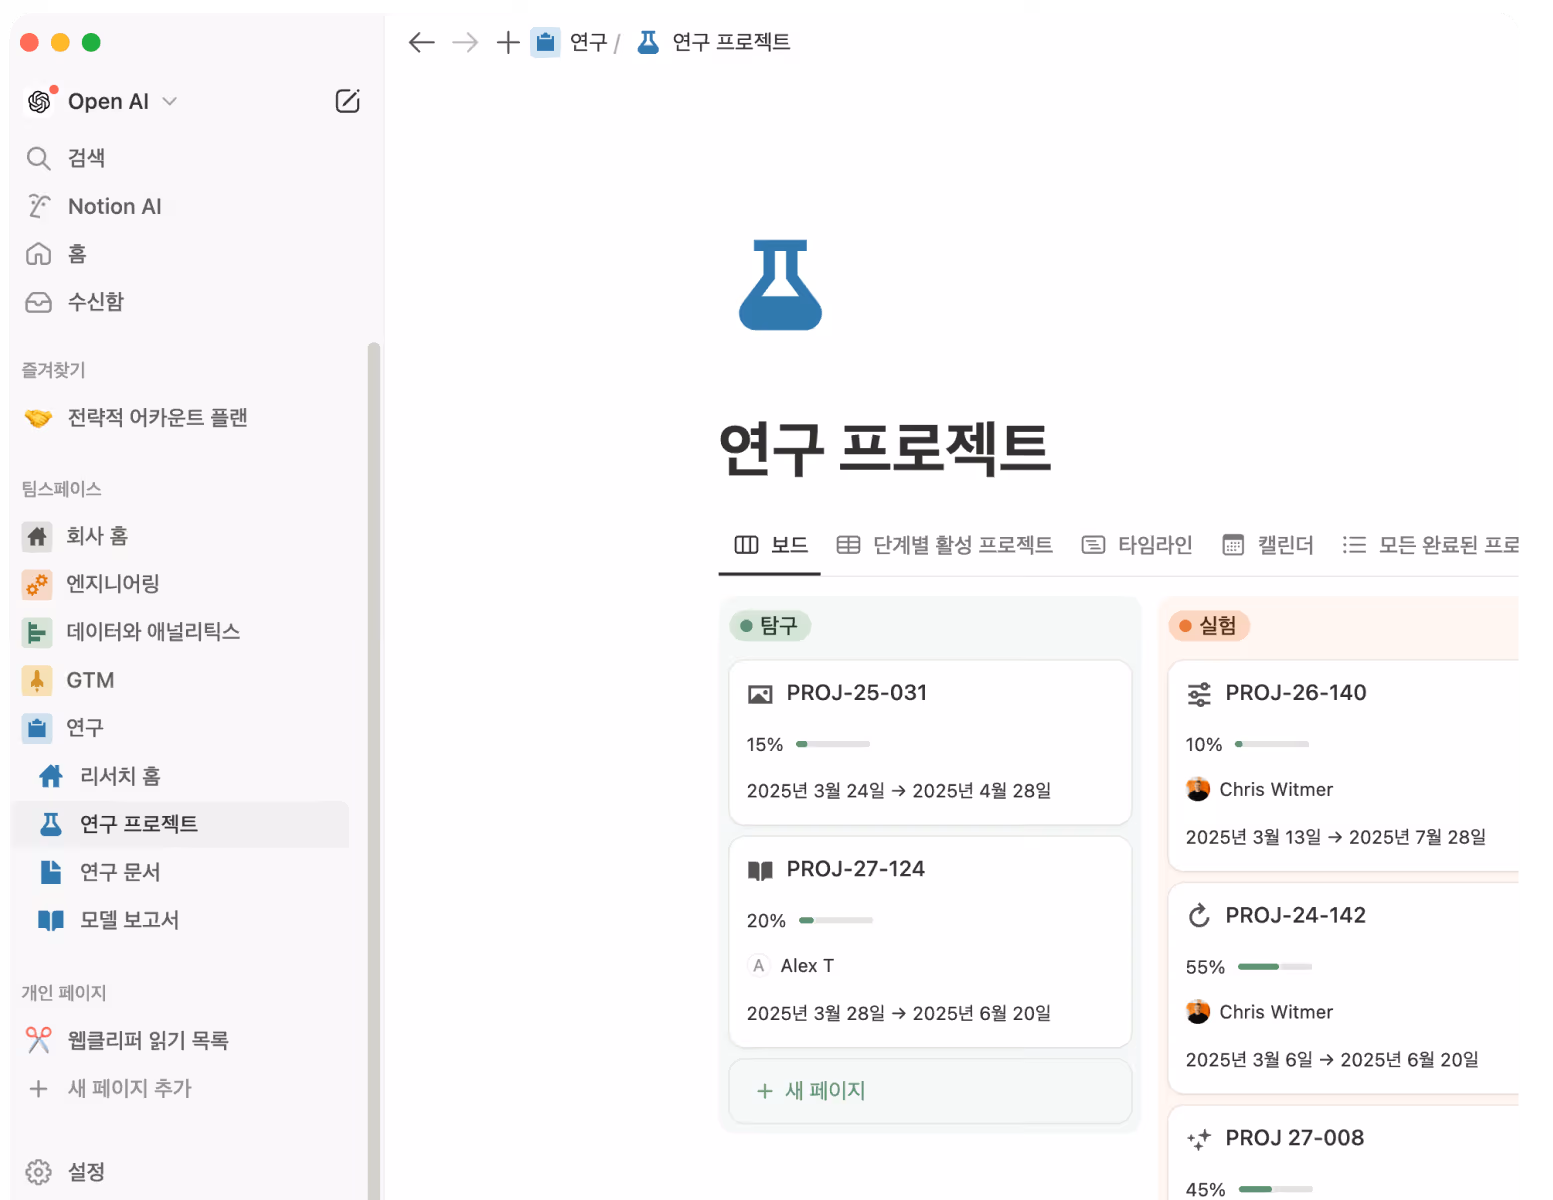Click the 웹클리퍼 읽기 목록 scissors icon
This screenshot has height=1200, width=1553.
point(38,1040)
